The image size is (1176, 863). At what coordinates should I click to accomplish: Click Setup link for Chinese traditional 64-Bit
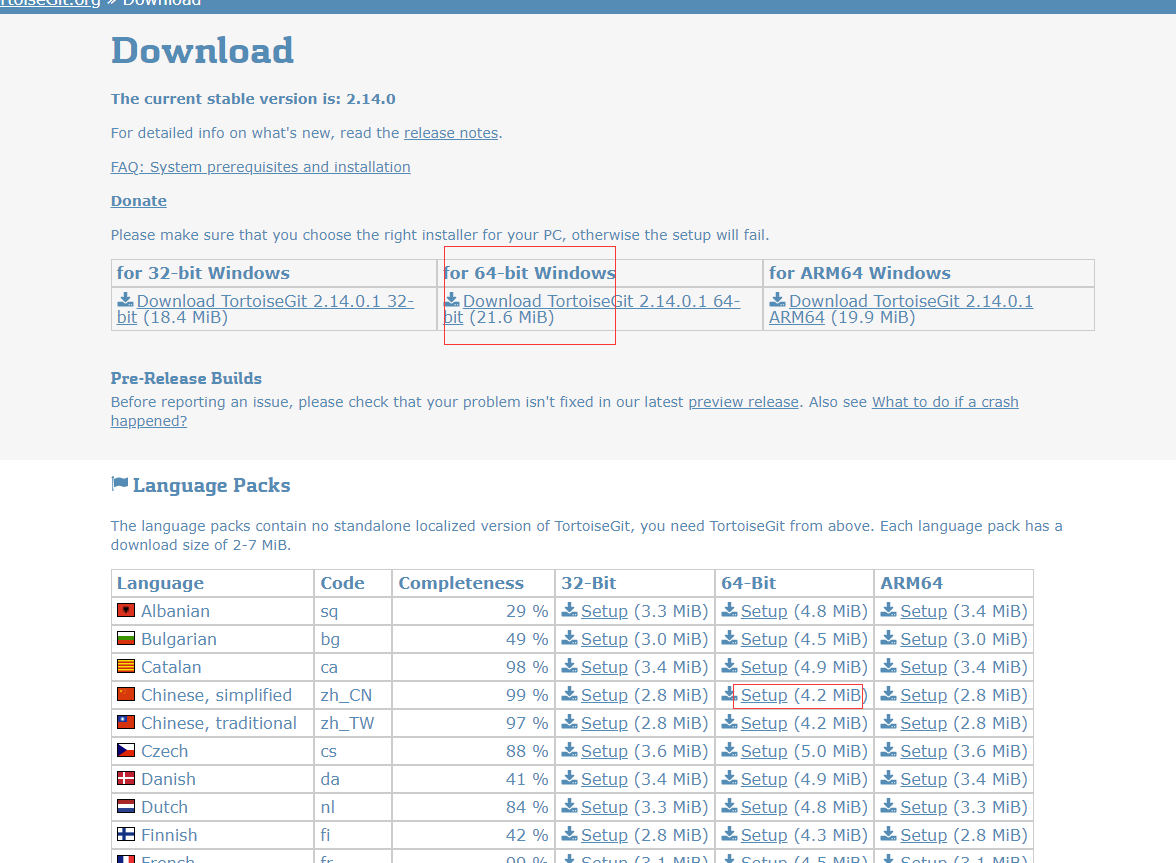click(x=764, y=723)
